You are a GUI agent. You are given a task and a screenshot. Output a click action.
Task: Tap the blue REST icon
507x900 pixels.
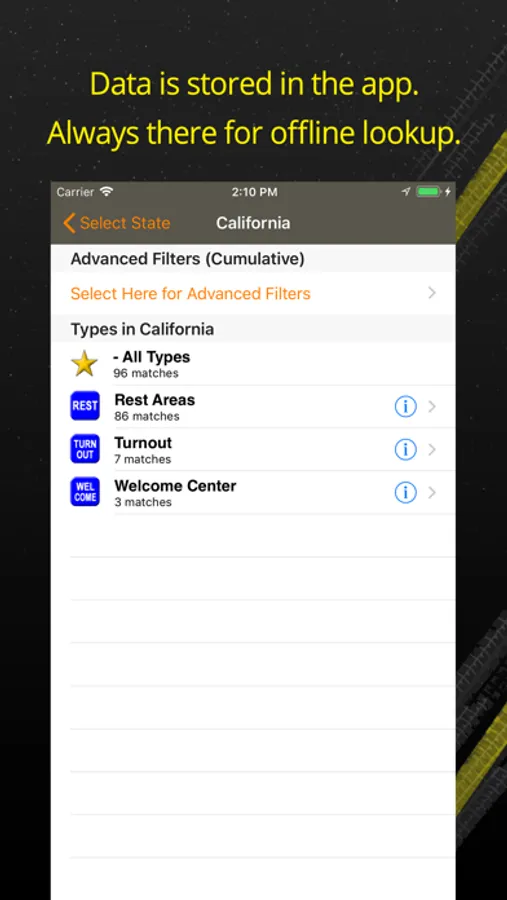point(85,406)
